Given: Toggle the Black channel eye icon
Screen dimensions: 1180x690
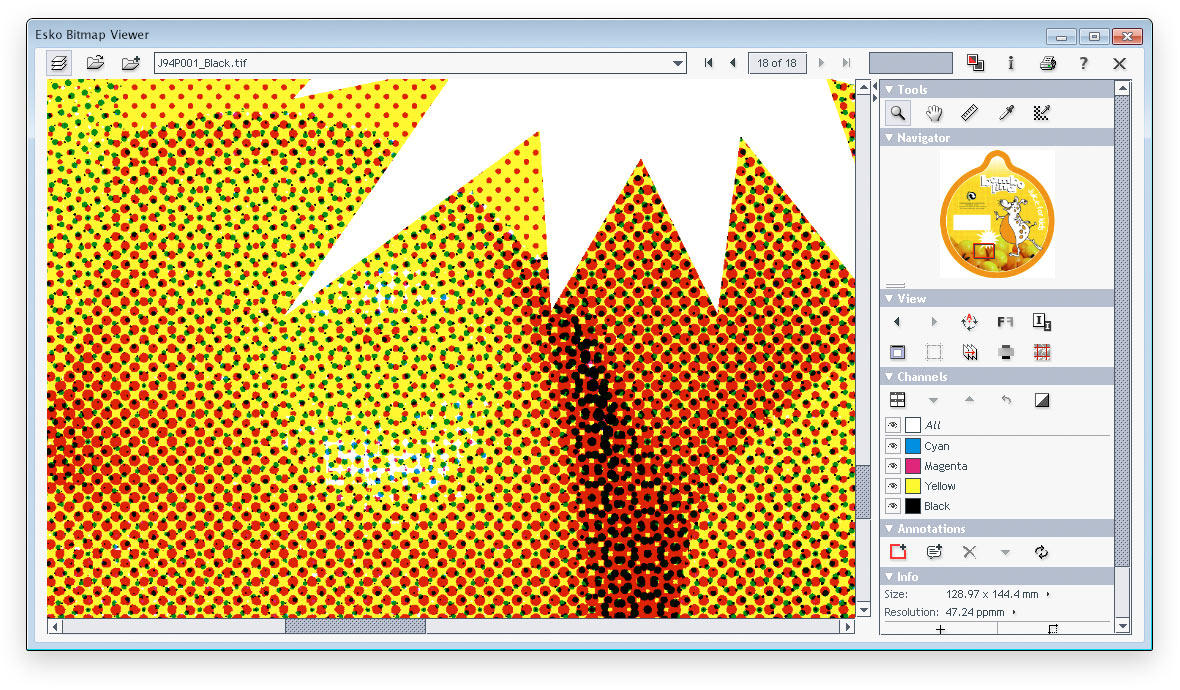Looking at the screenshot, I should (893, 506).
